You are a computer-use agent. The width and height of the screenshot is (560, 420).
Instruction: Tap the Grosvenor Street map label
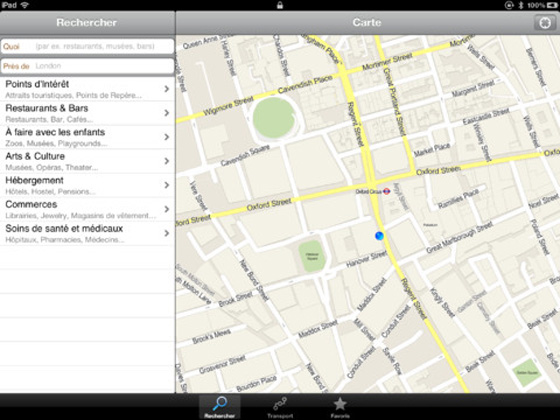(222, 365)
